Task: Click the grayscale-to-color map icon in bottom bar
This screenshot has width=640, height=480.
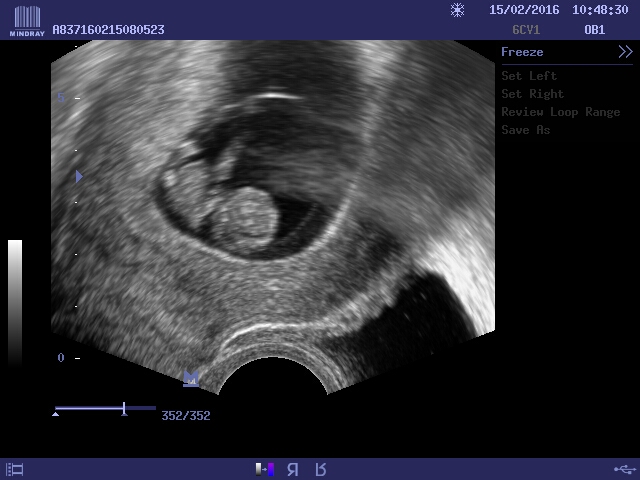Action: (x=265, y=469)
